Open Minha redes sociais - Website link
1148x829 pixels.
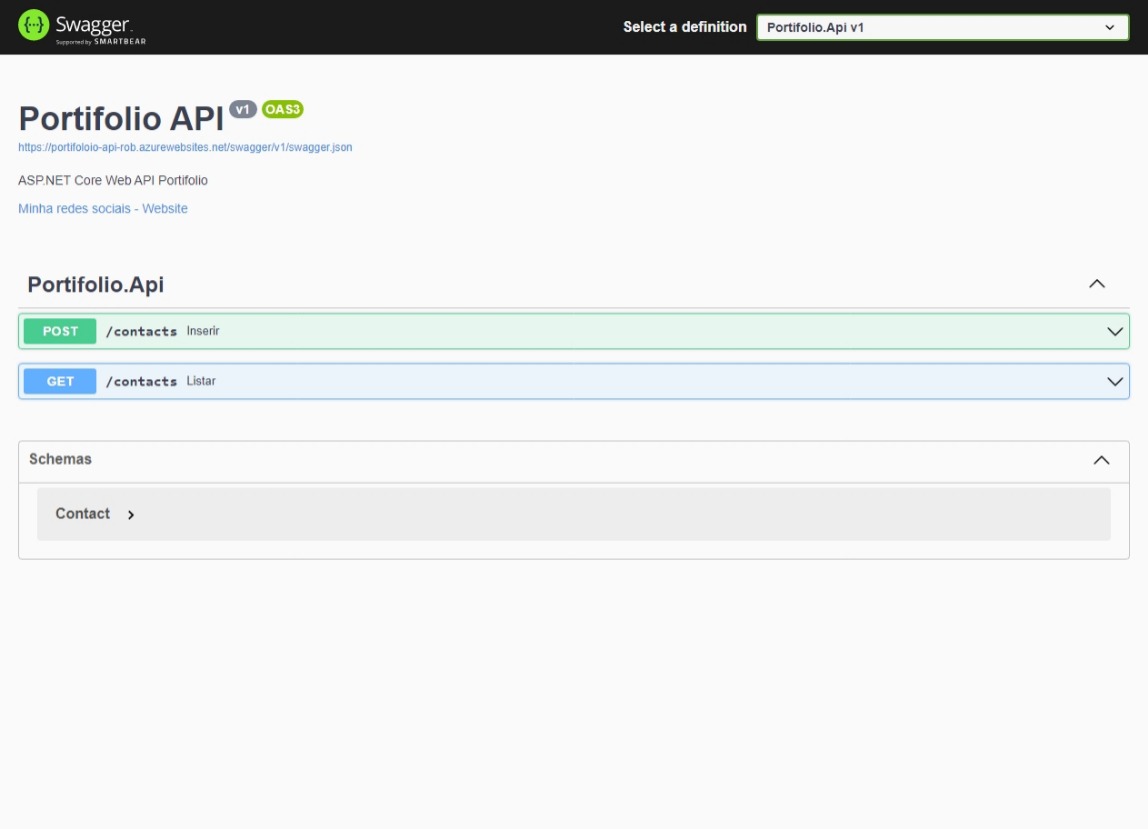(x=102, y=209)
